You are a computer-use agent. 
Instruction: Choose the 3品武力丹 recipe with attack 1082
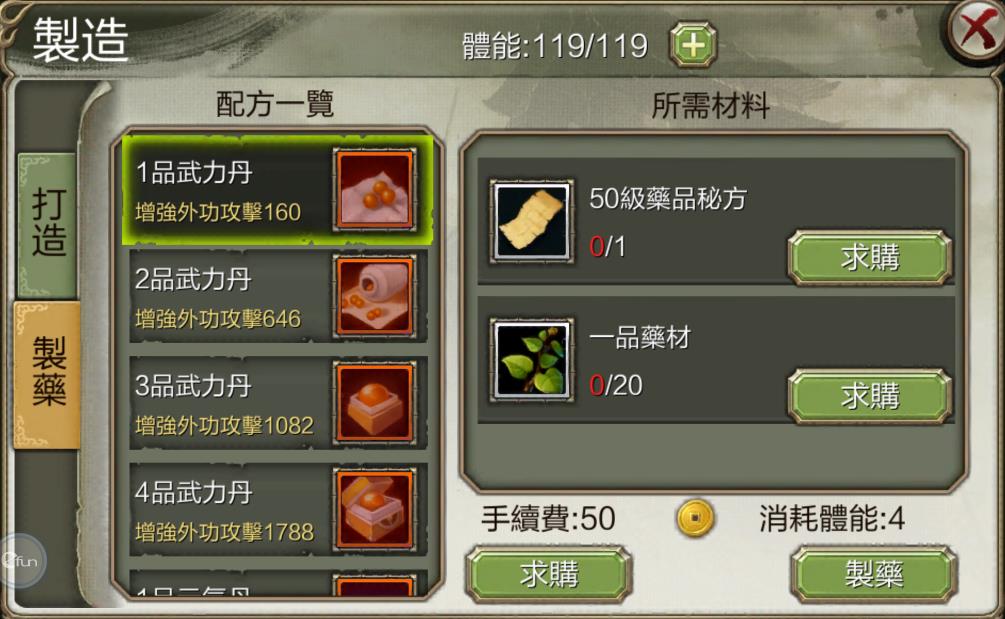[278, 402]
